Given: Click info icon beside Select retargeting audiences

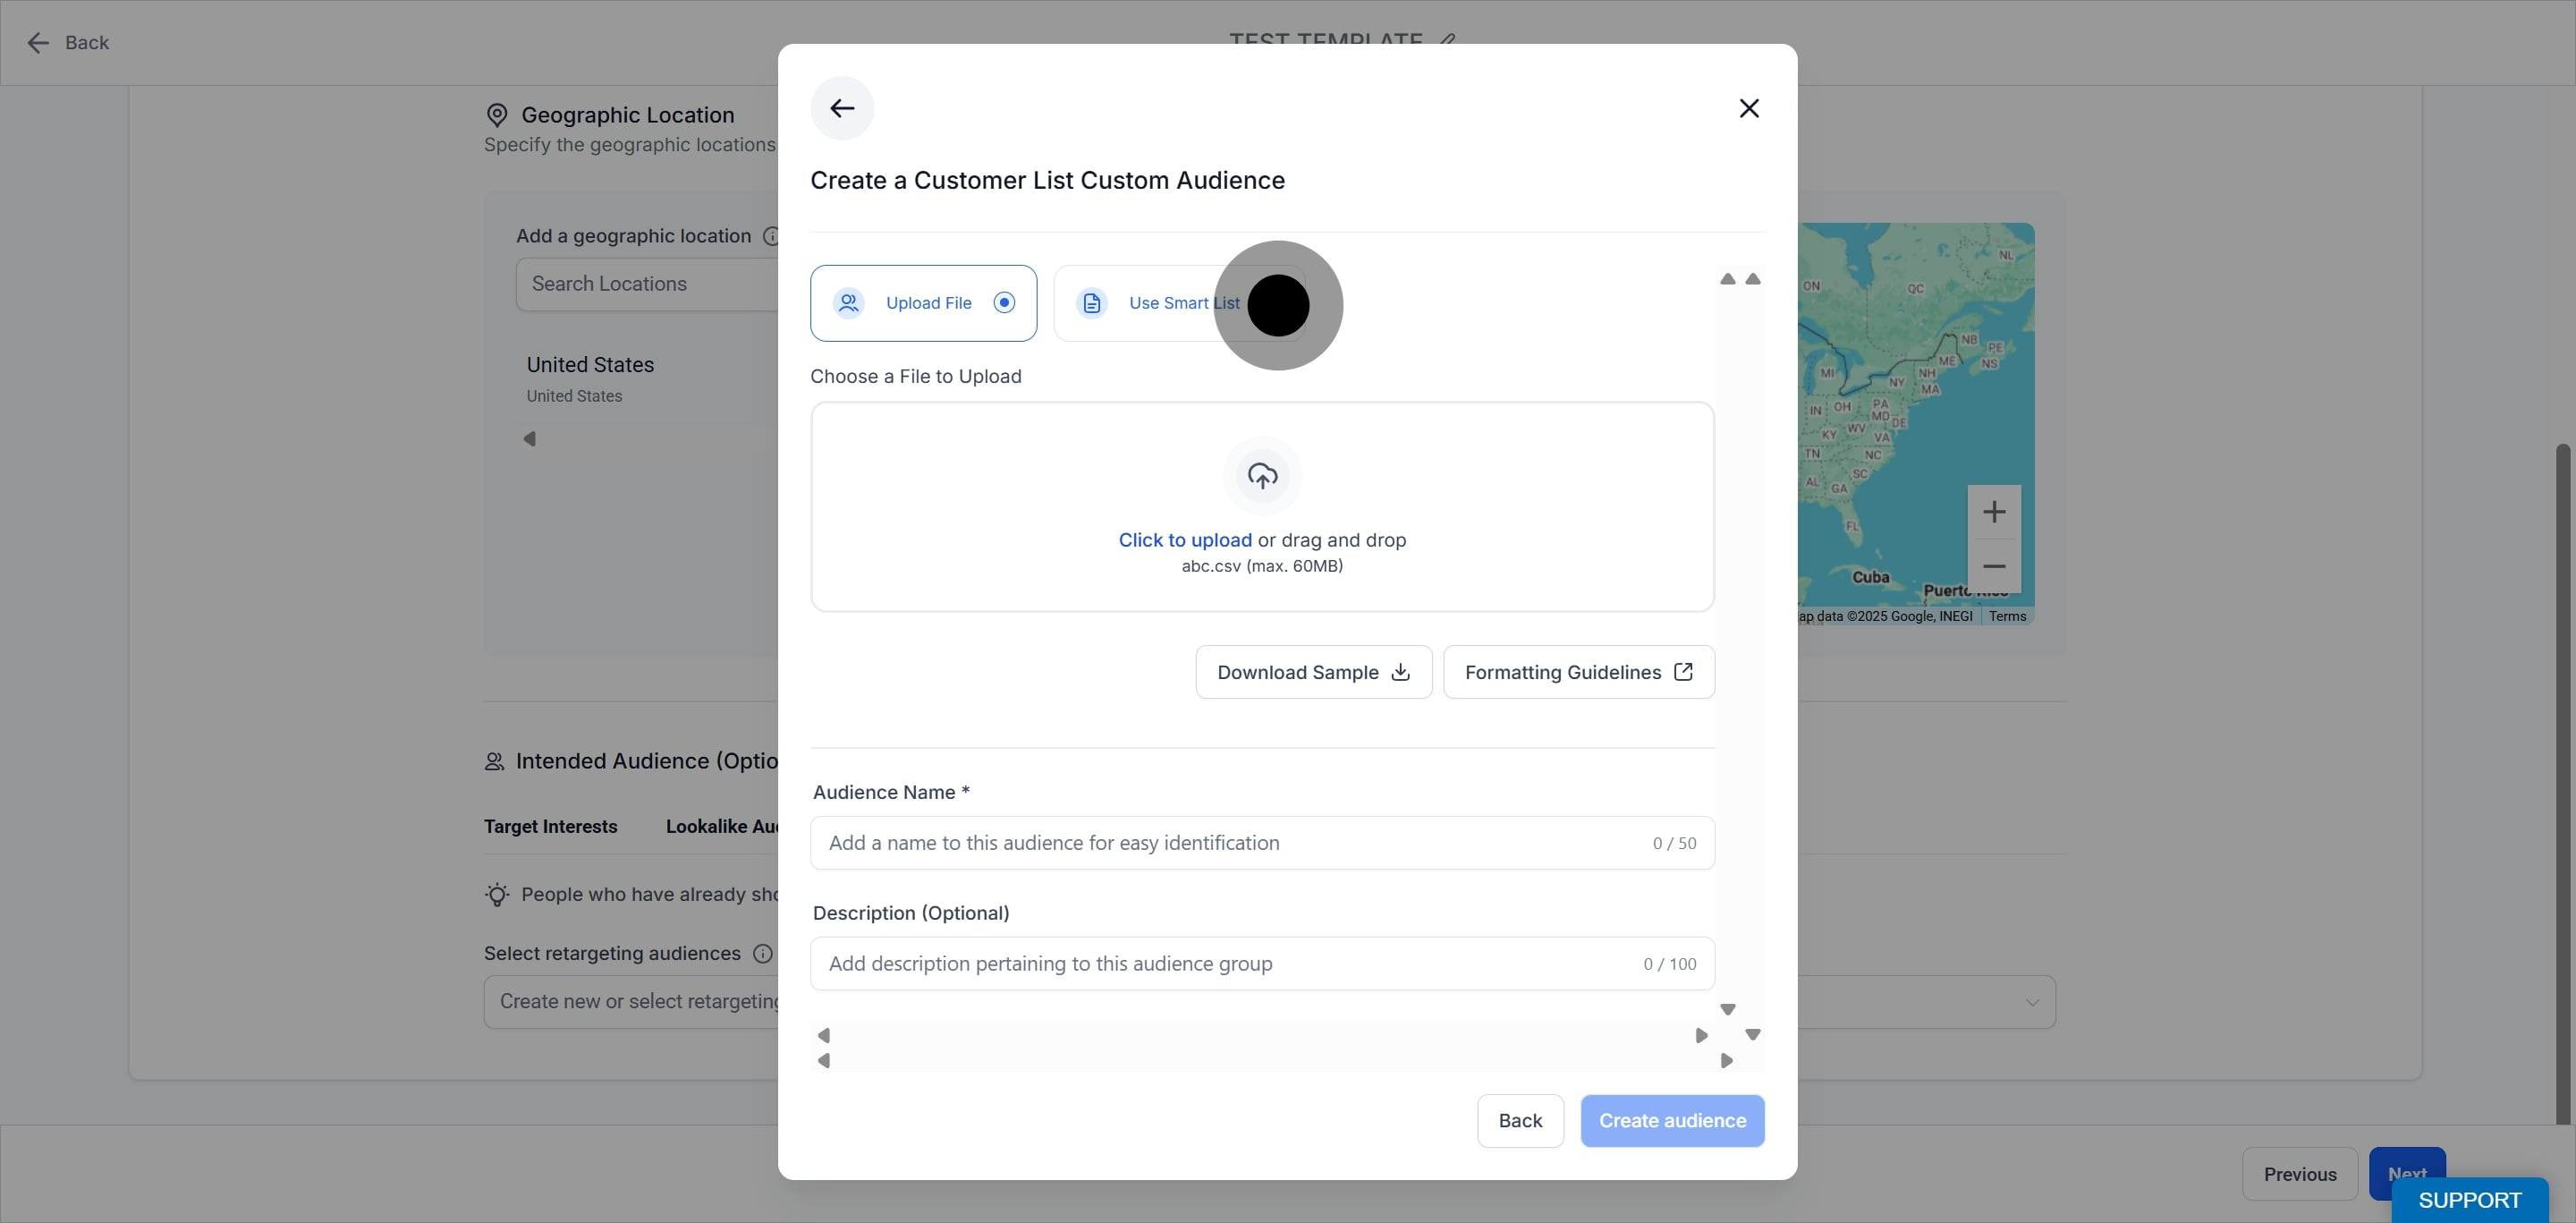Looking at the screenshot, I should tap(762, 954).
